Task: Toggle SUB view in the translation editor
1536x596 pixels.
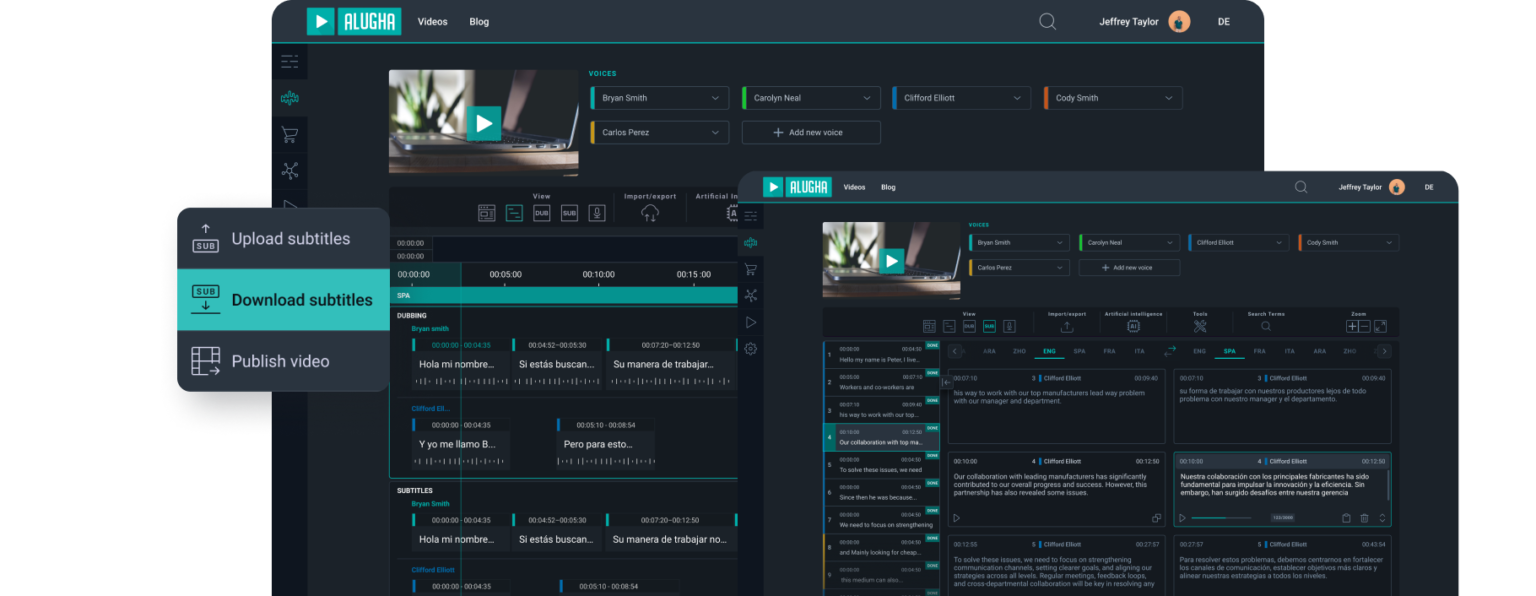Action: (988, 326)
